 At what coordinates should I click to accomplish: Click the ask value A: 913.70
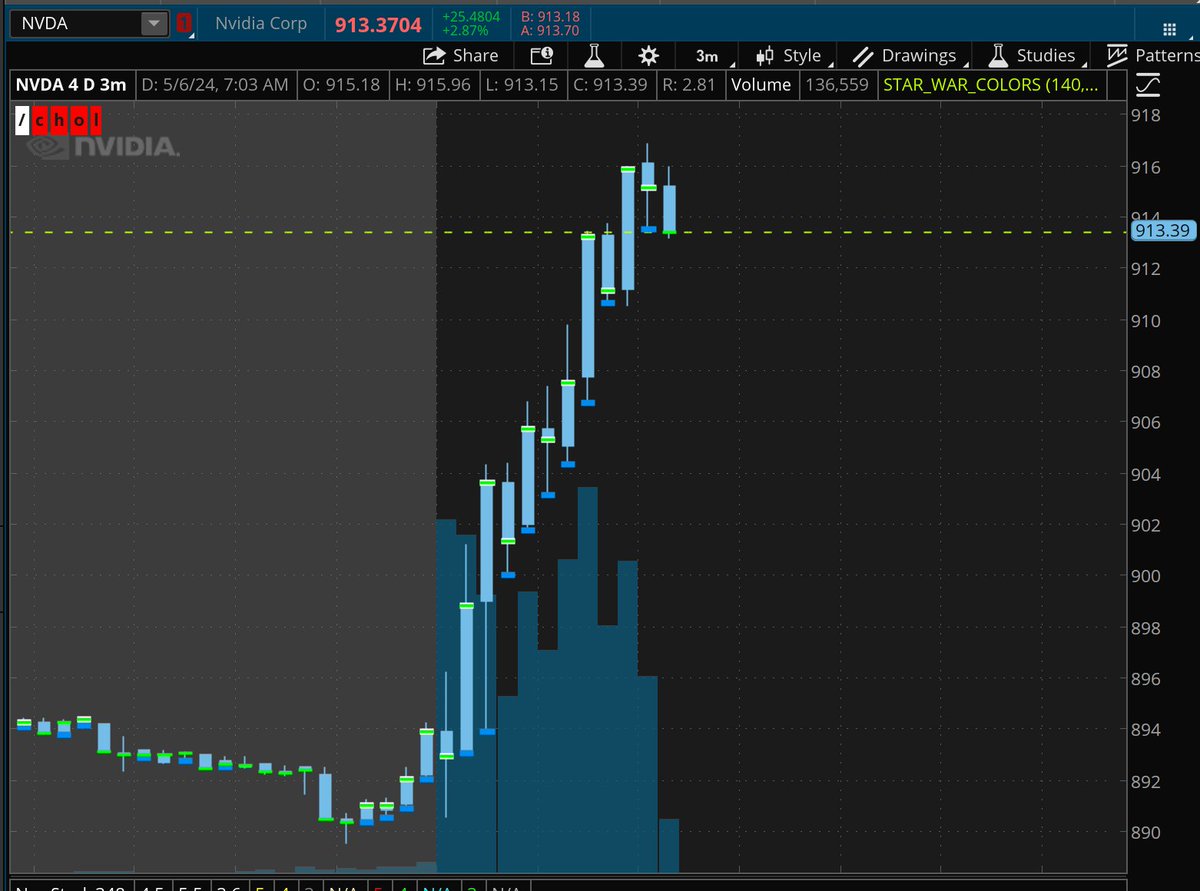(x=549, y=31)
